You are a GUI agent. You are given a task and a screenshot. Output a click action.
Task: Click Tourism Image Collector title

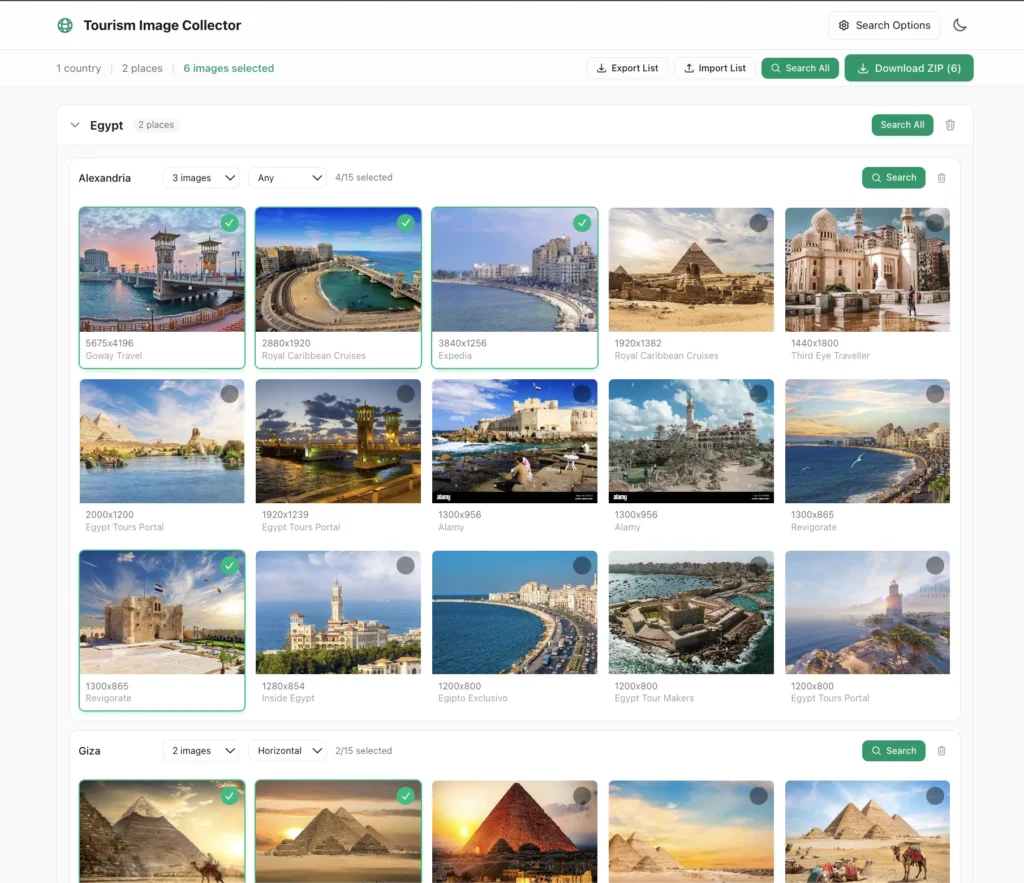[x=162, y=25]
